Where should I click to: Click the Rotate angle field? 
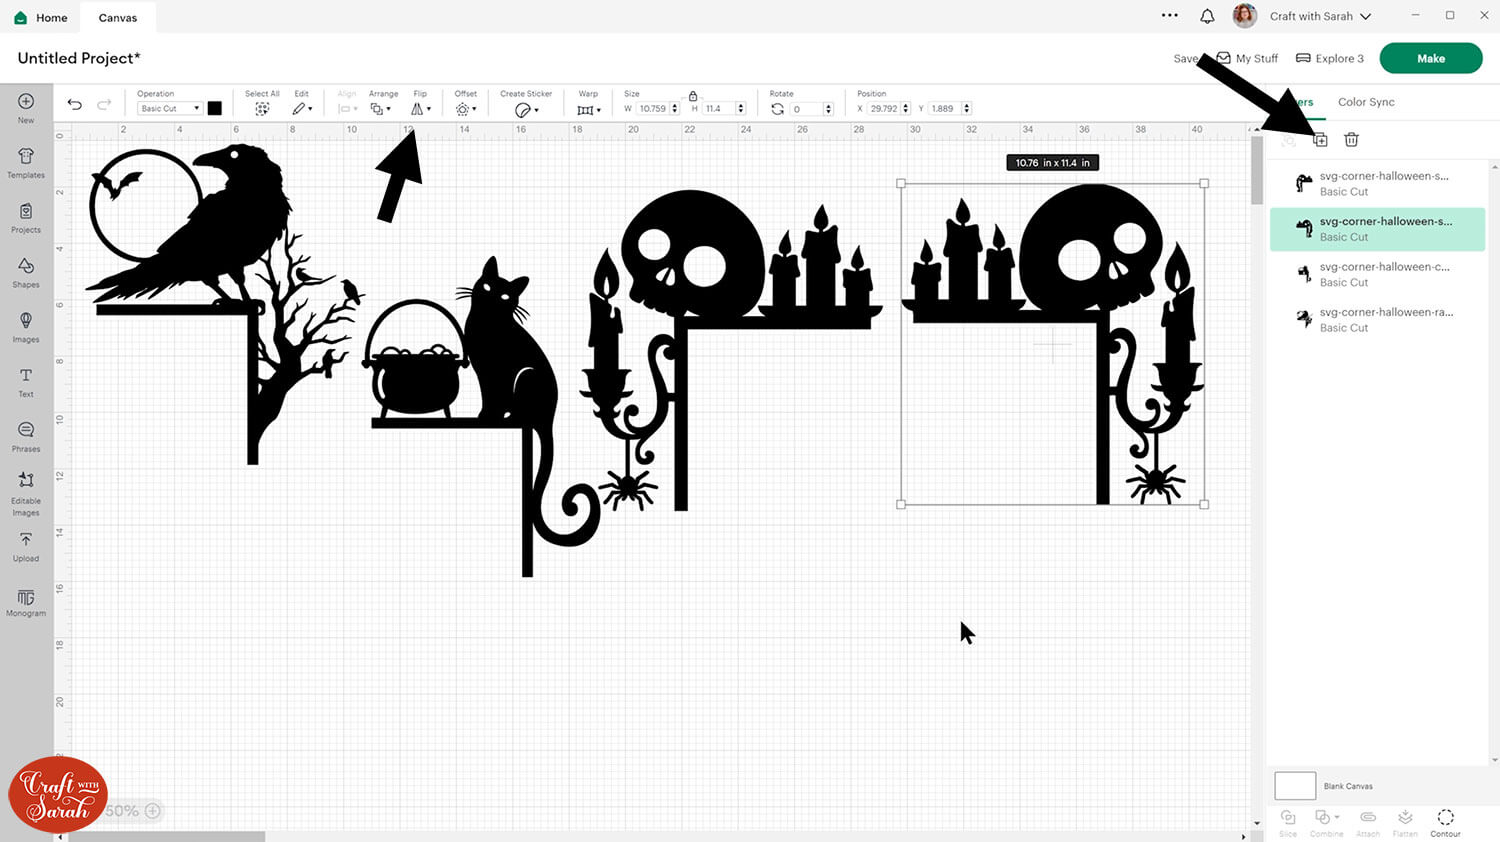click(x=806, y=108)
